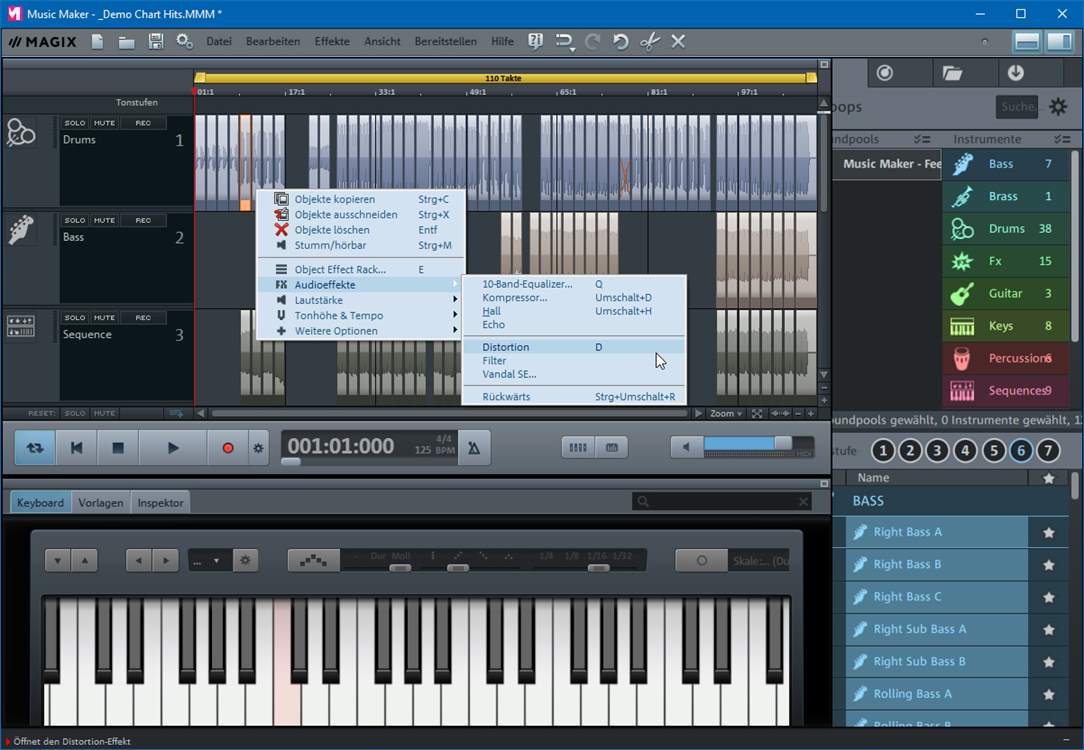Click the Drums track instrument icon
The height and width of the screenshot is (750, 1084).
tap(21, 132)
